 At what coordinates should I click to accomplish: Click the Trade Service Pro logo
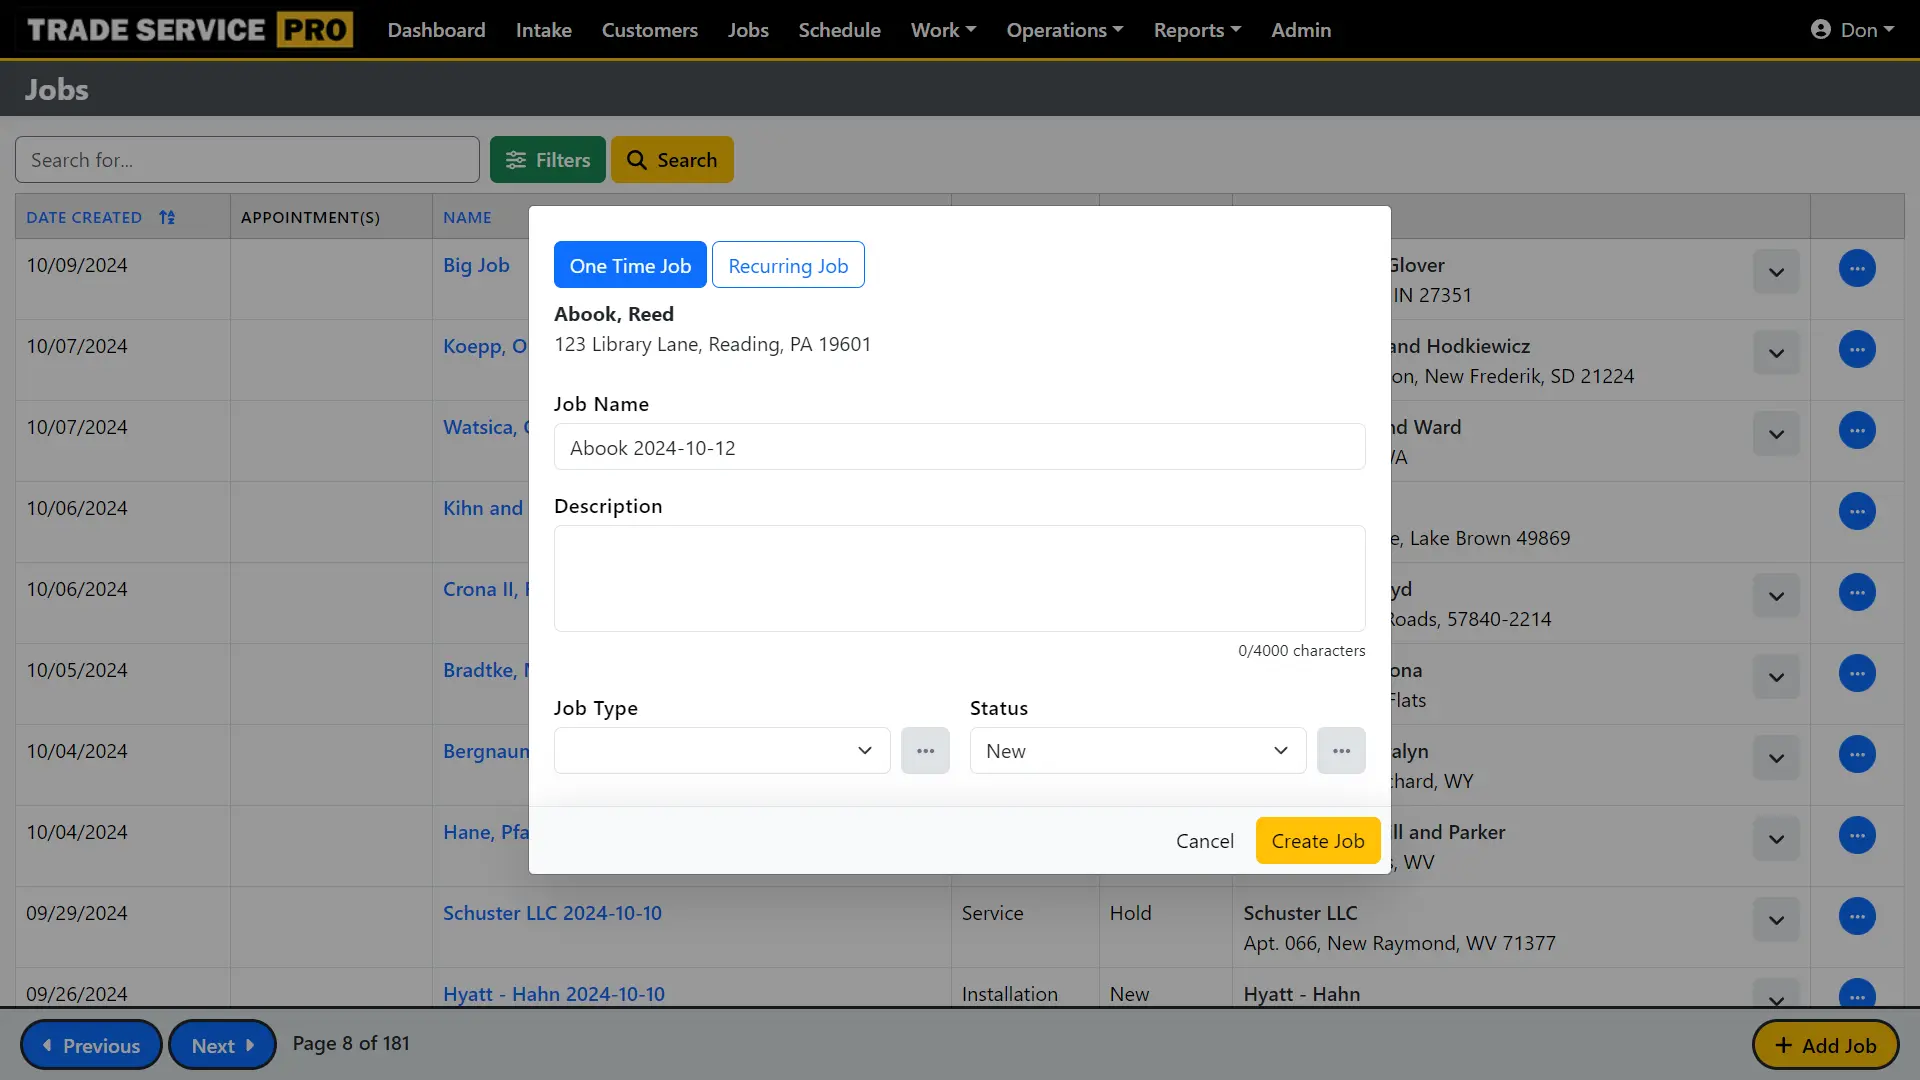coord(188,29)
